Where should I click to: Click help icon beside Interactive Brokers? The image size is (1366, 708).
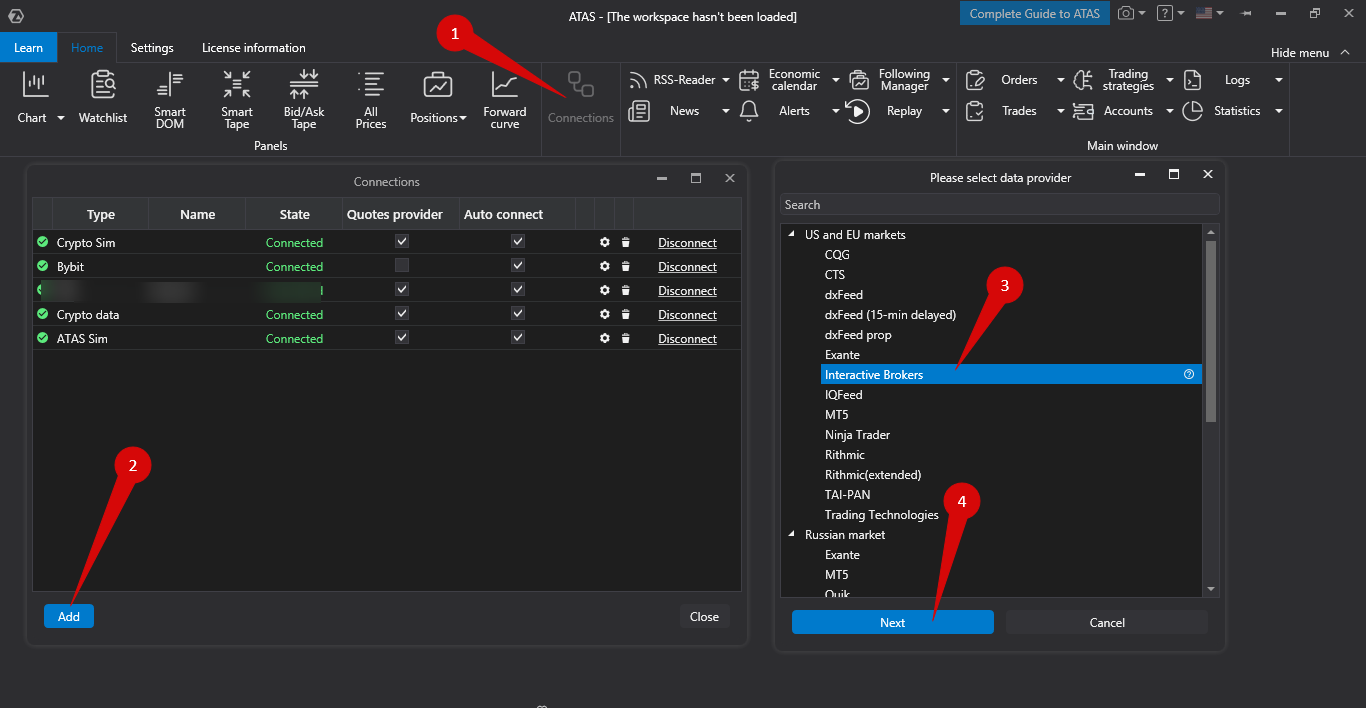pos(1189,375)
